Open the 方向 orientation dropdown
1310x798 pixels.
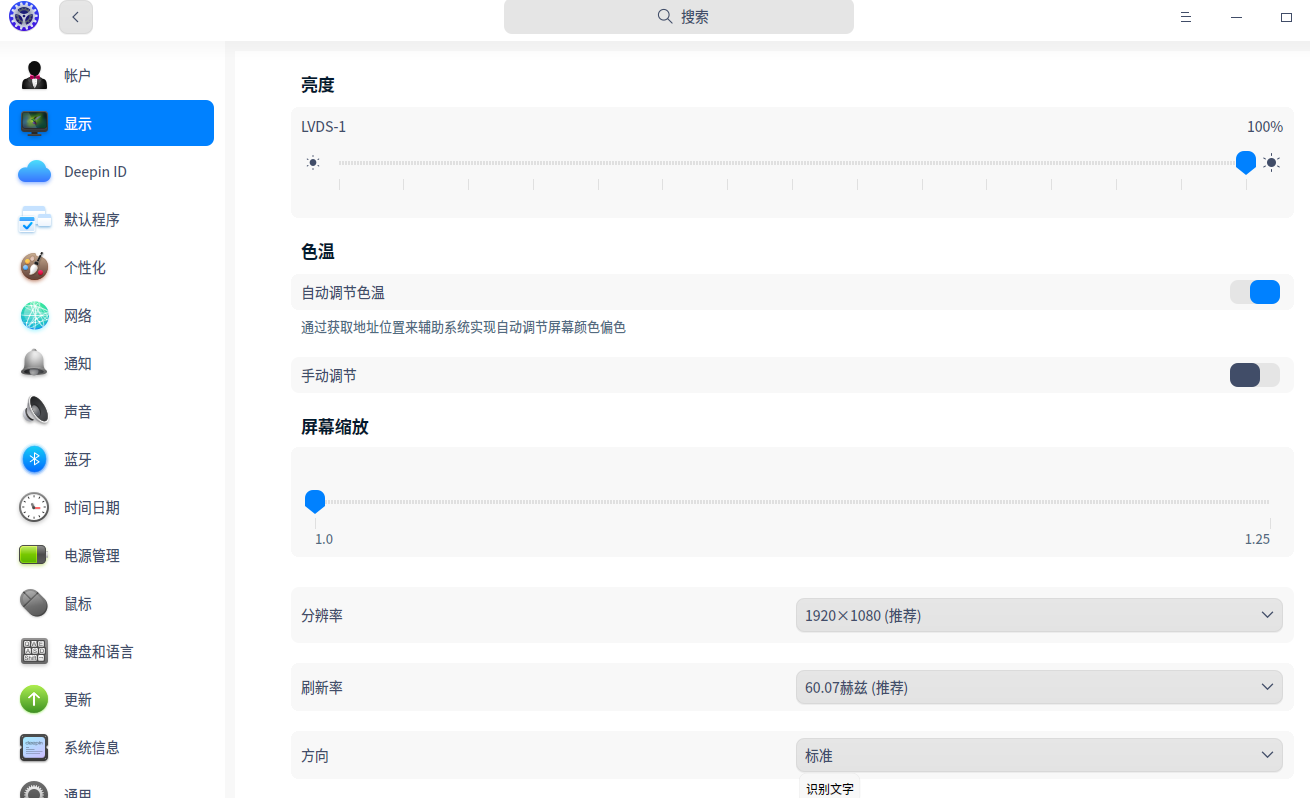1039,755
